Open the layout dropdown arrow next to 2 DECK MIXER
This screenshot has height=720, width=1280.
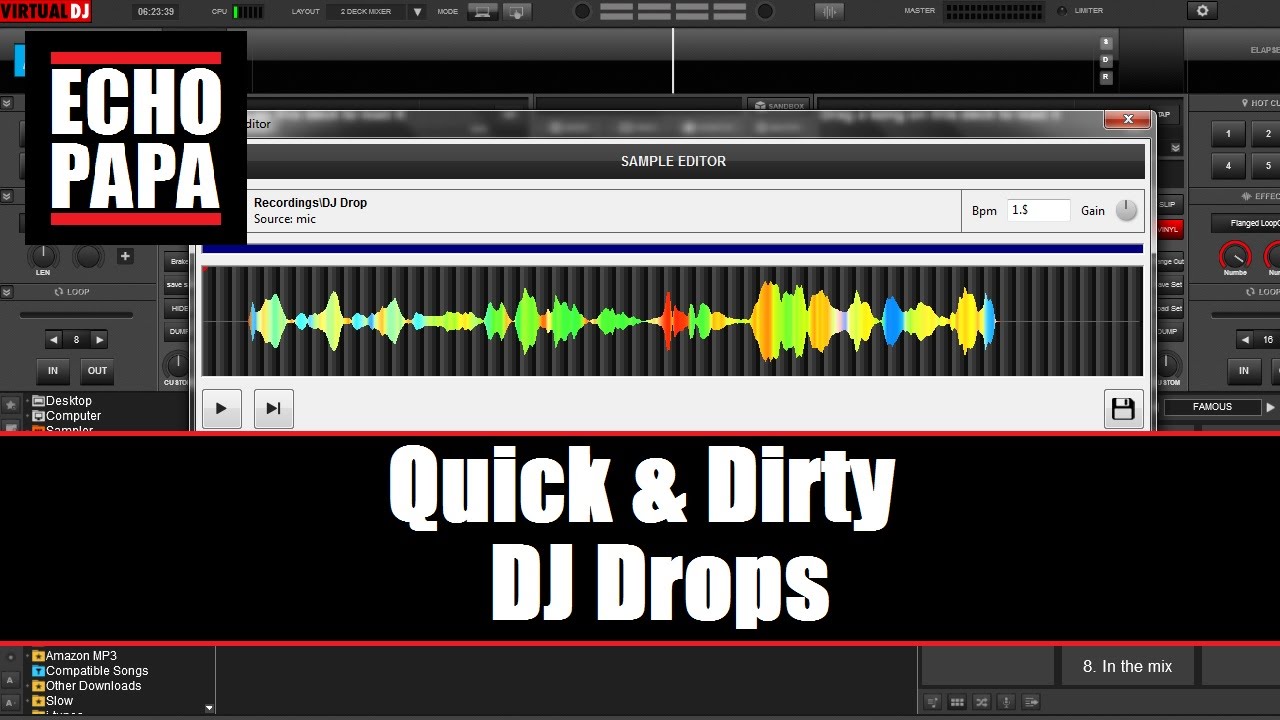click(417, 12)
